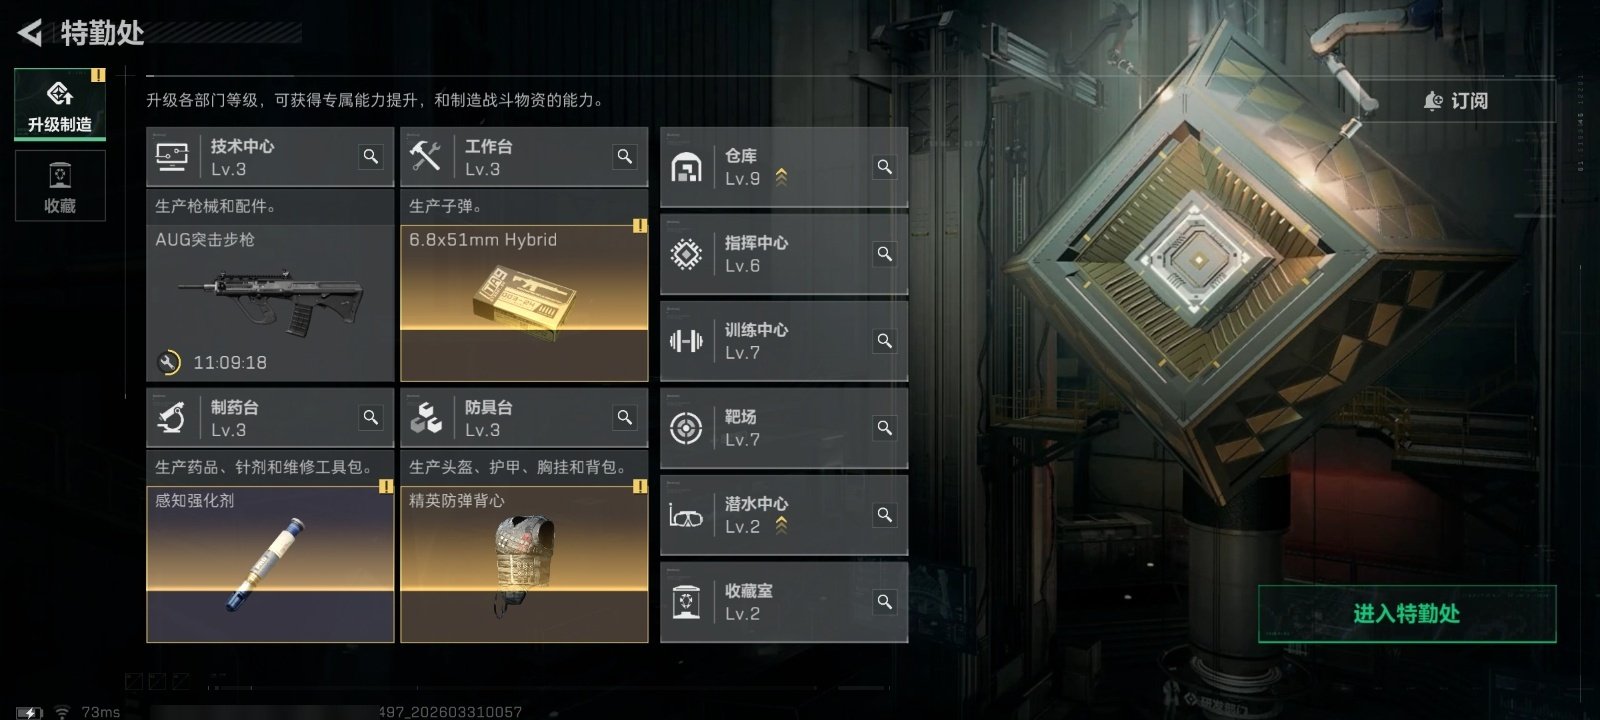
Task: Open the AUG突击步枪 production card
Action: pyautogui.click(x=270, y=304)
